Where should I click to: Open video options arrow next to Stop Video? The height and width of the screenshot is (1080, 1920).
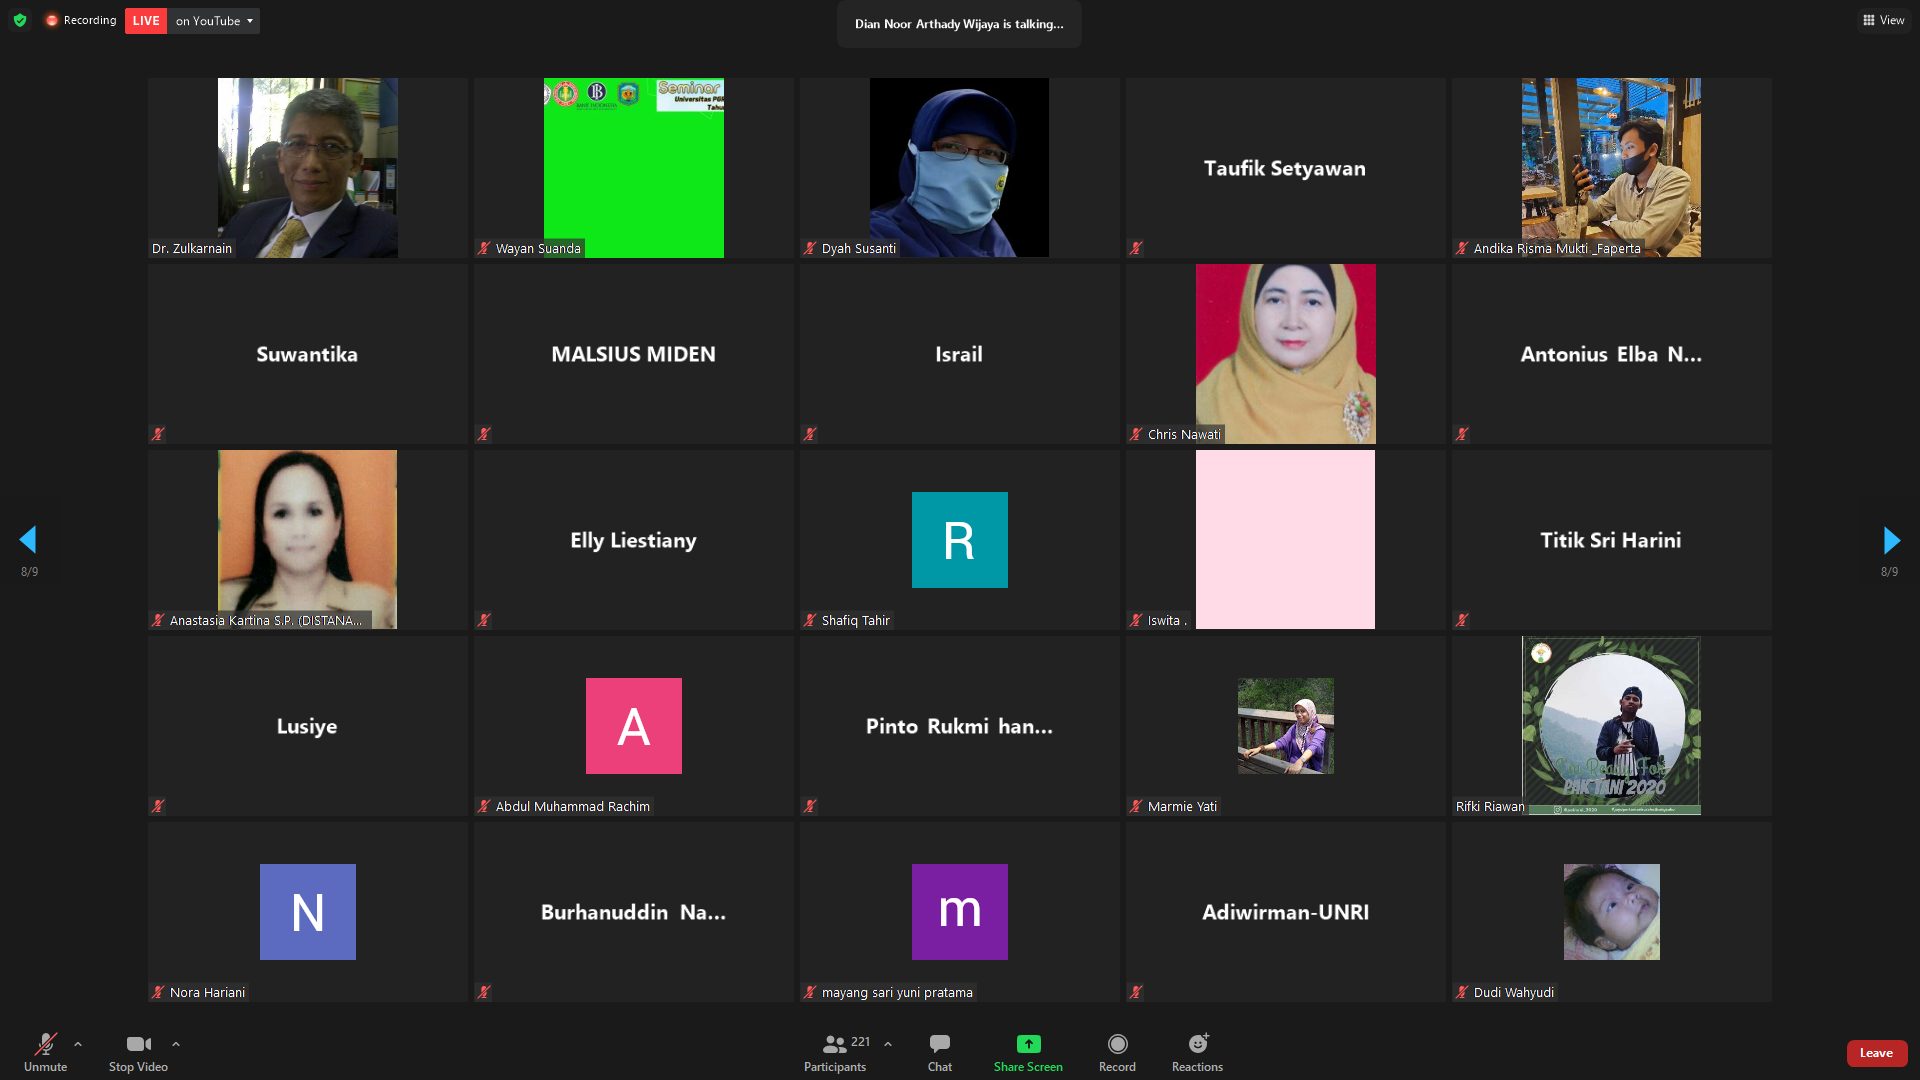tap(176, 1044)
